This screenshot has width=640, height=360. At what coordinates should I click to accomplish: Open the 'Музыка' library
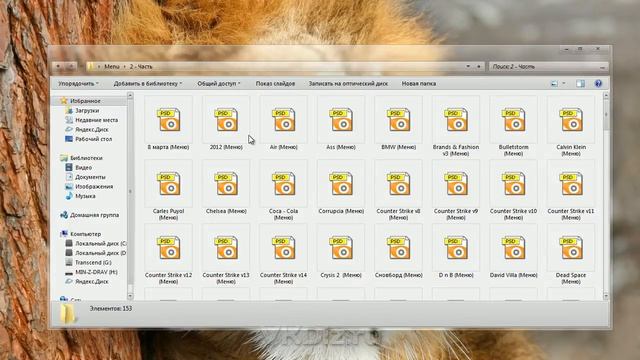pos(85,196)
